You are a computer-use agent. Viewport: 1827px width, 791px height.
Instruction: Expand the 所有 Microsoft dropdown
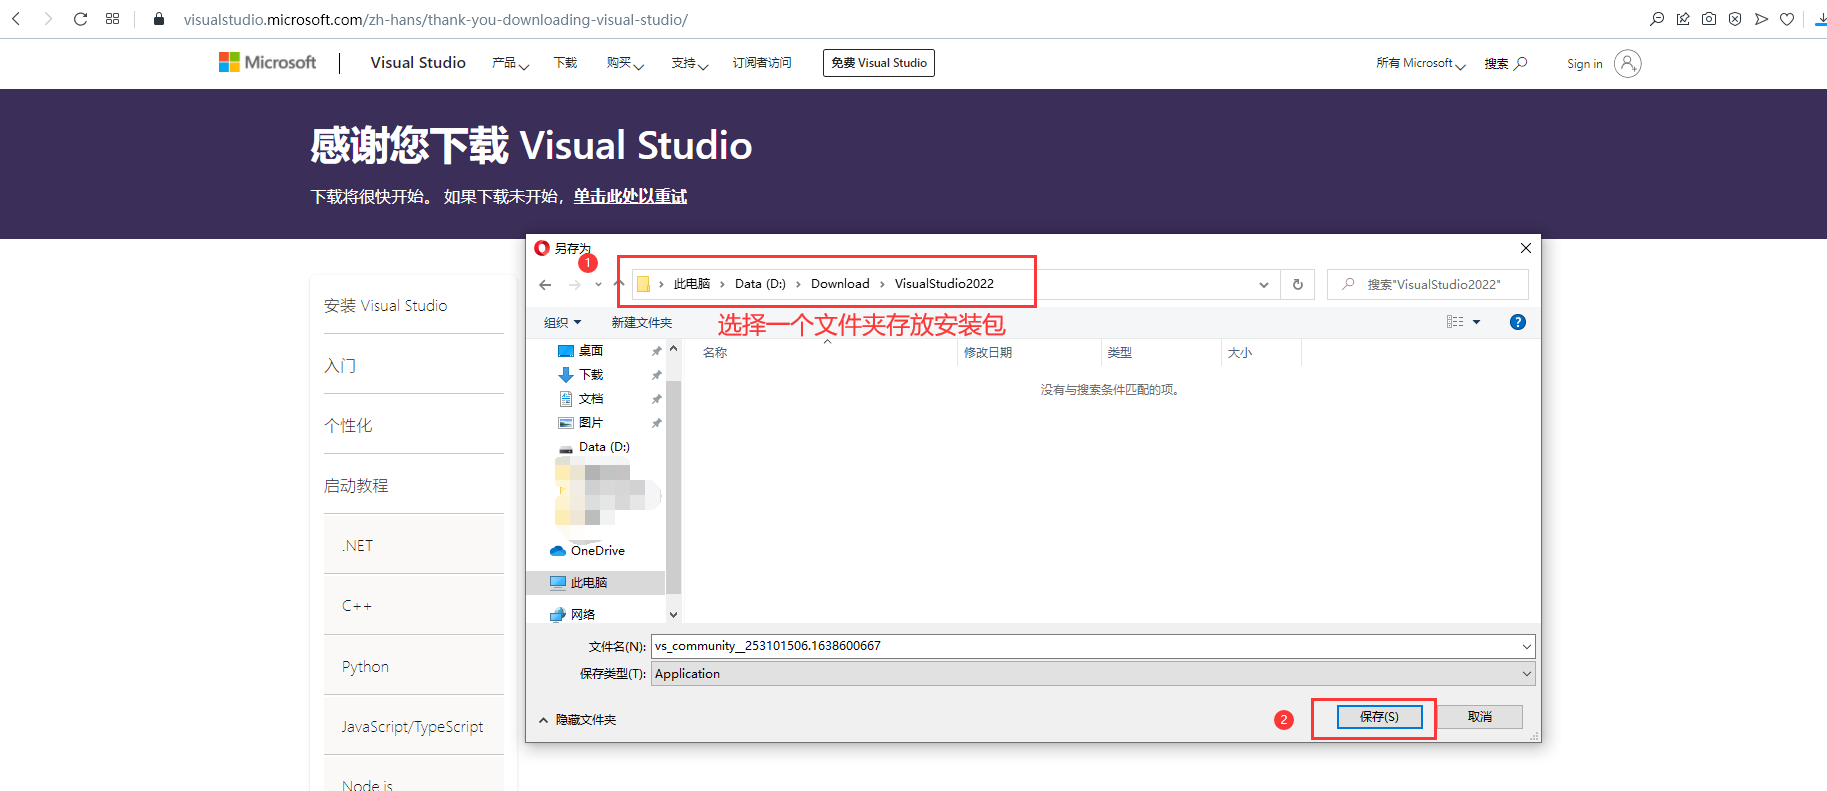click(1421, 63)
